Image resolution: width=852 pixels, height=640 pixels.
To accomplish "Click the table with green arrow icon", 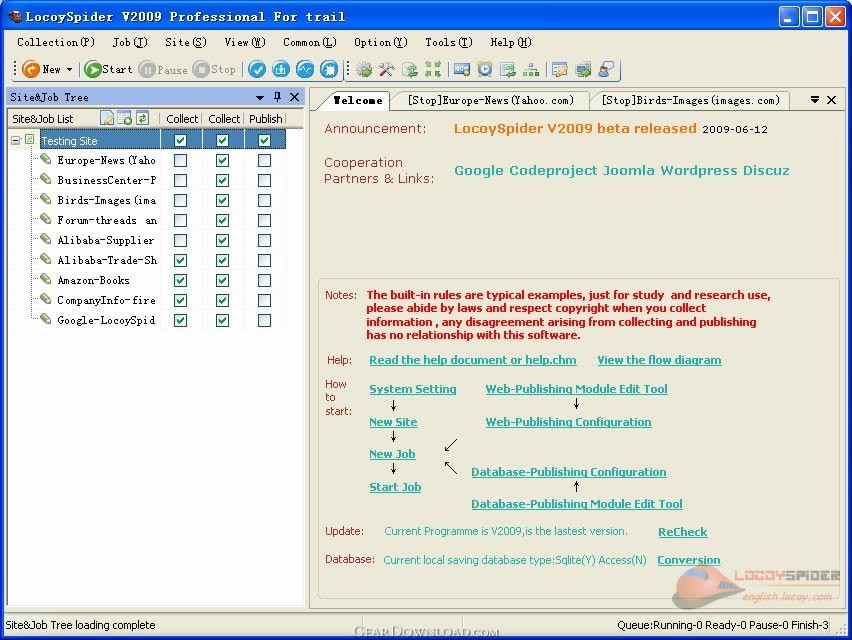I will (x=508, y=70).
